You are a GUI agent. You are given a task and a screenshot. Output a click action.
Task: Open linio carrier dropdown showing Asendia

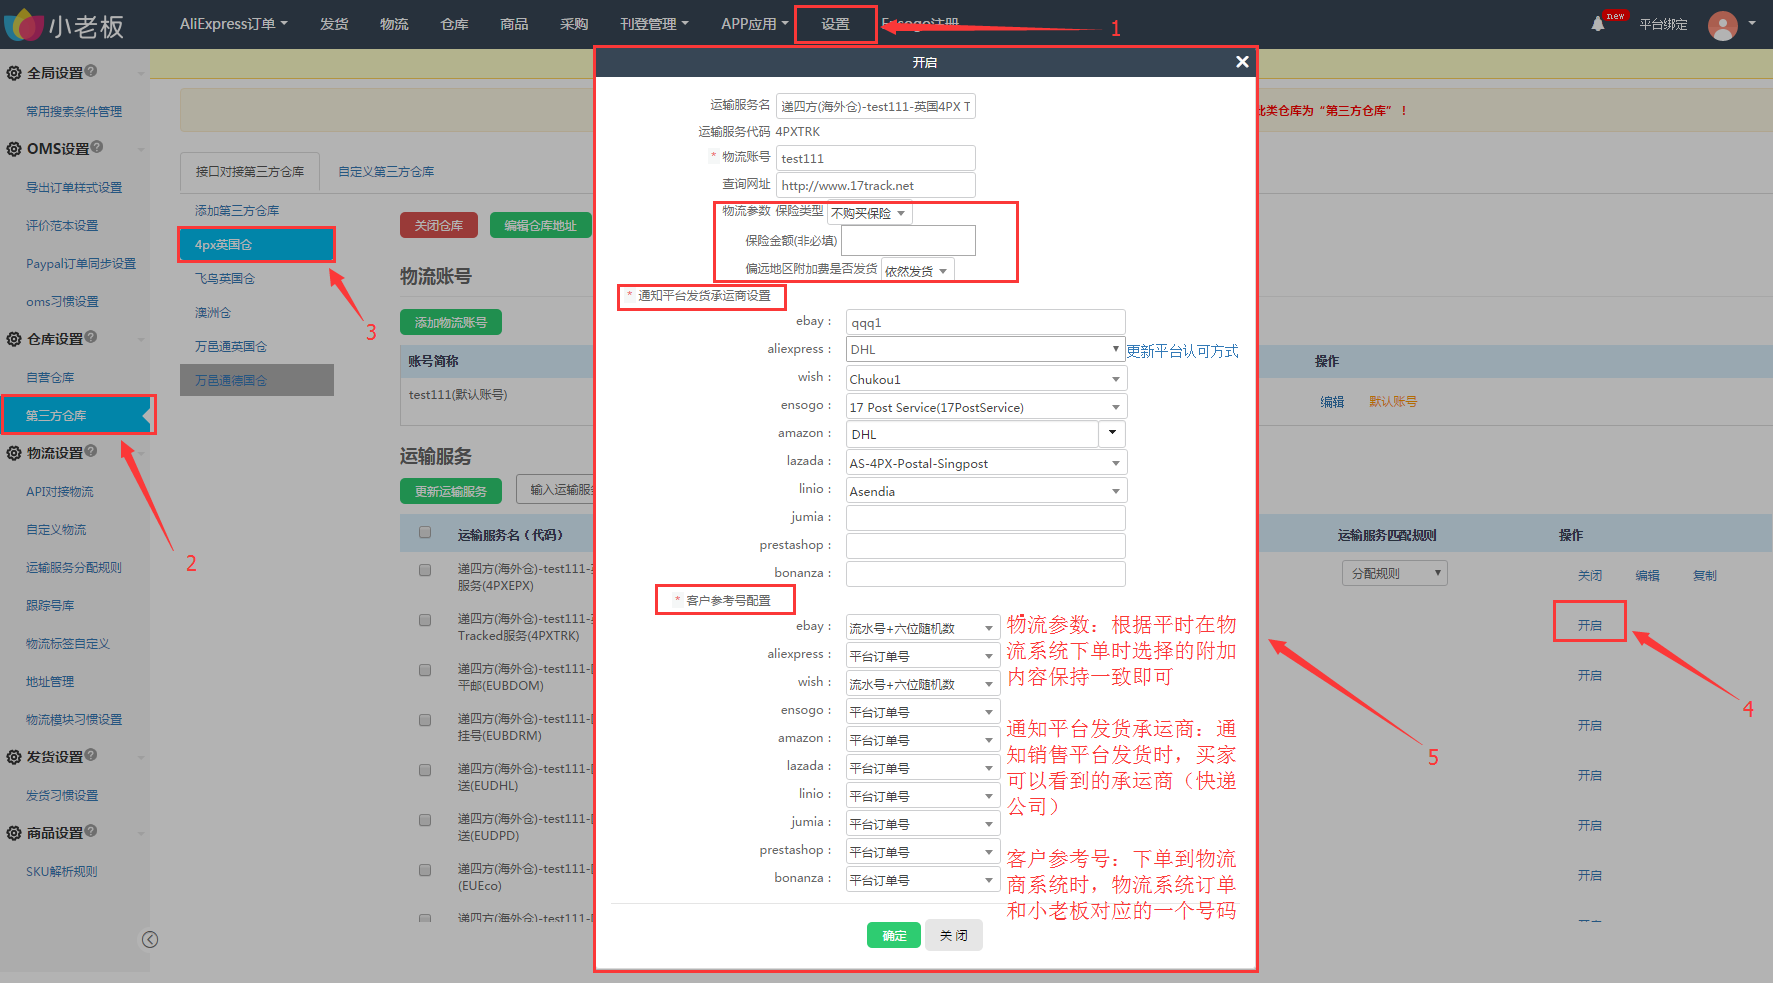(986, 491)
